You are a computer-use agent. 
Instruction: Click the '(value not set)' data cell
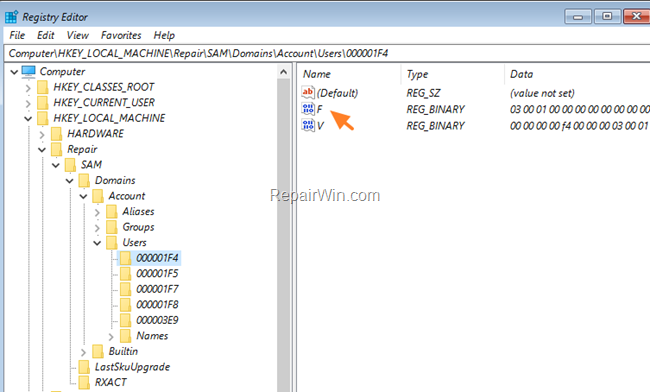click(x=542, y=93)
